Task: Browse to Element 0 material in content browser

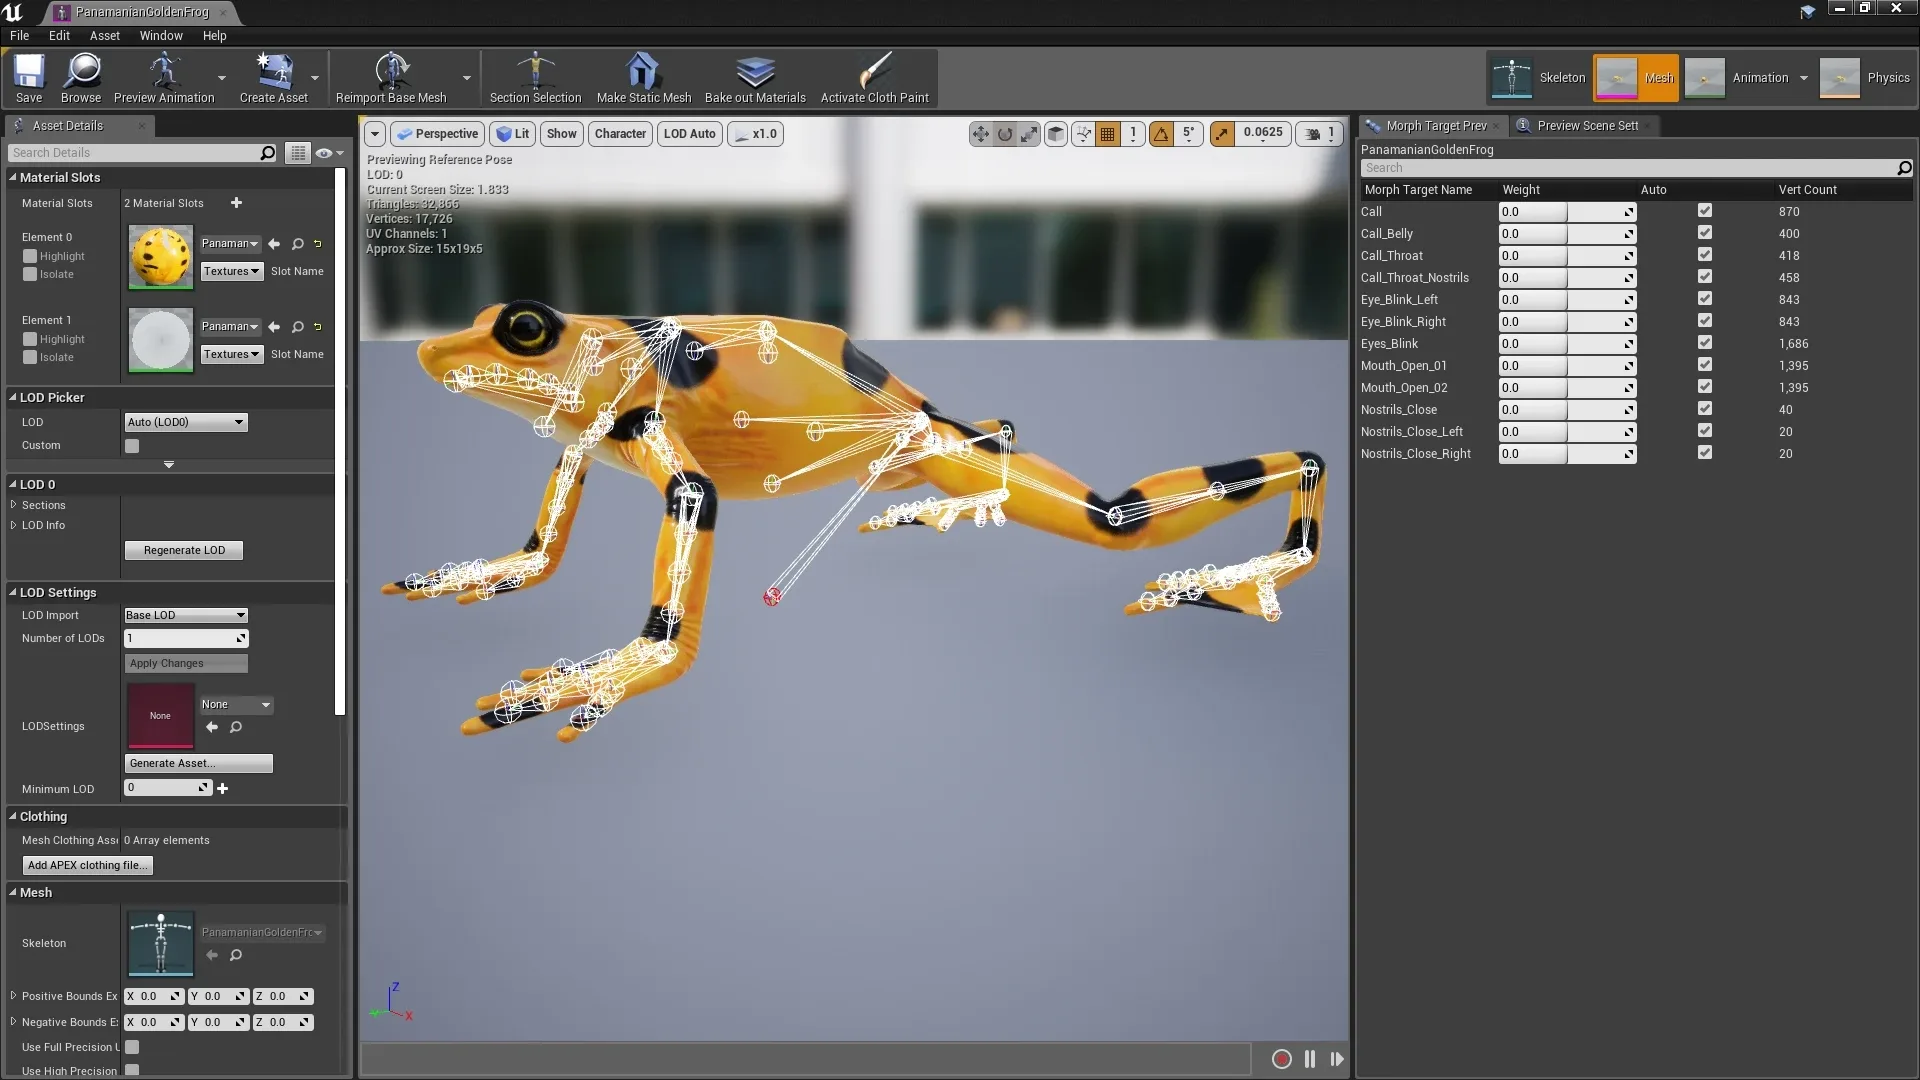Action: click(x=298, y=244)
